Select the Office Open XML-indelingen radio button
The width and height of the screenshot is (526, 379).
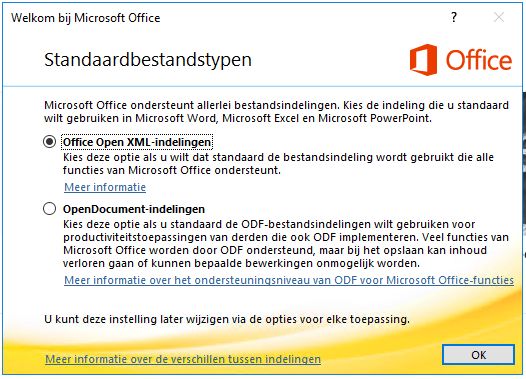[49, 142]
